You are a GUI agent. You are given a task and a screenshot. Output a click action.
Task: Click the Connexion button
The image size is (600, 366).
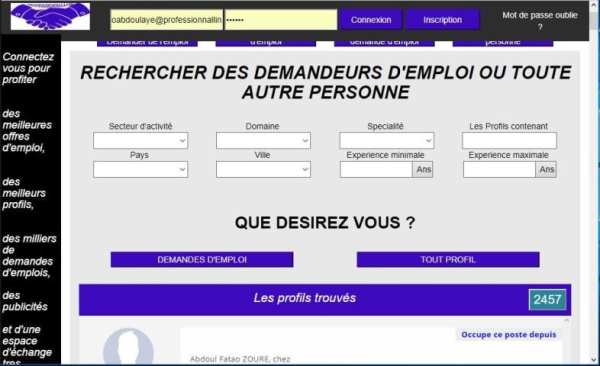pos(371,20)
